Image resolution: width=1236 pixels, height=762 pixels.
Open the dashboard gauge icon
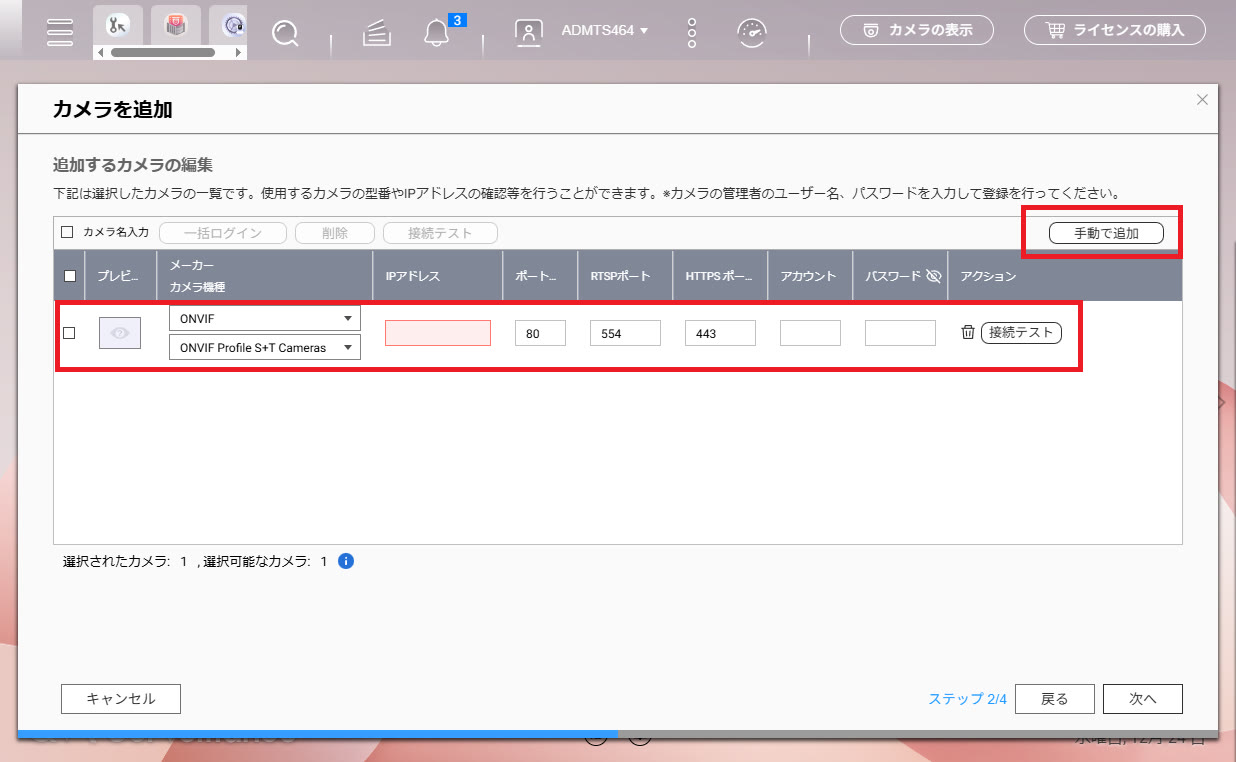coord(751,32)
